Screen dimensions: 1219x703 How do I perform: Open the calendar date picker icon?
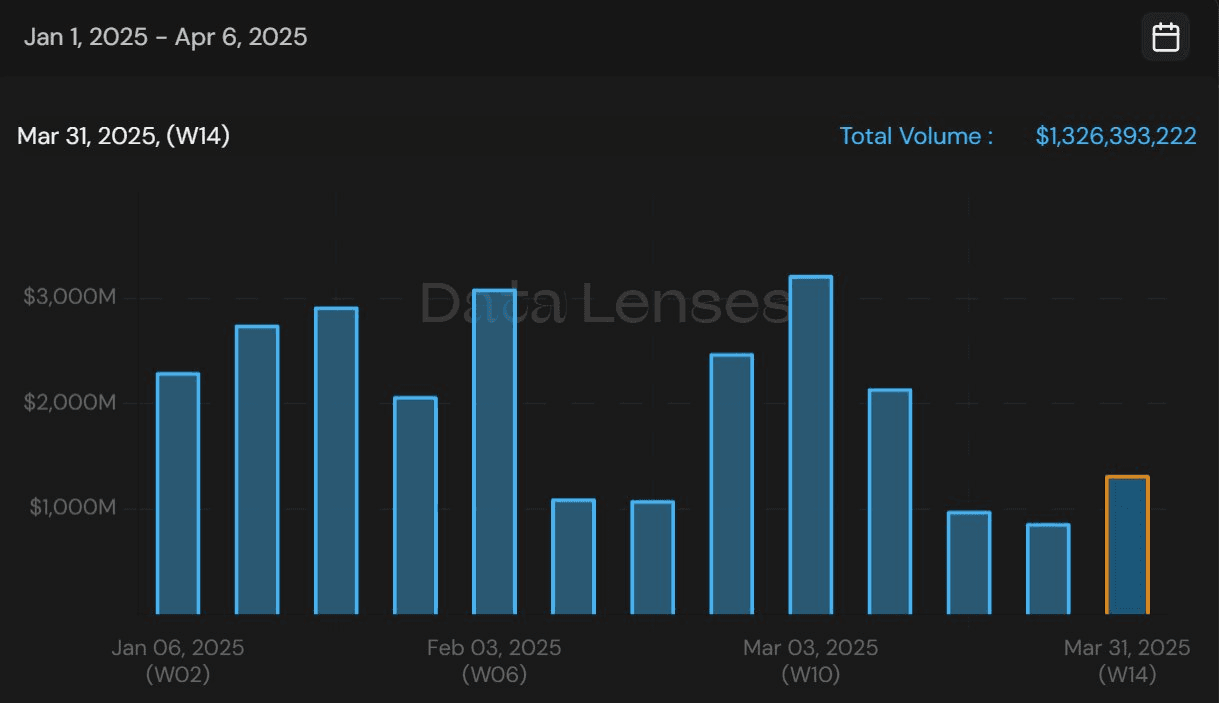tap(1165, 38)
